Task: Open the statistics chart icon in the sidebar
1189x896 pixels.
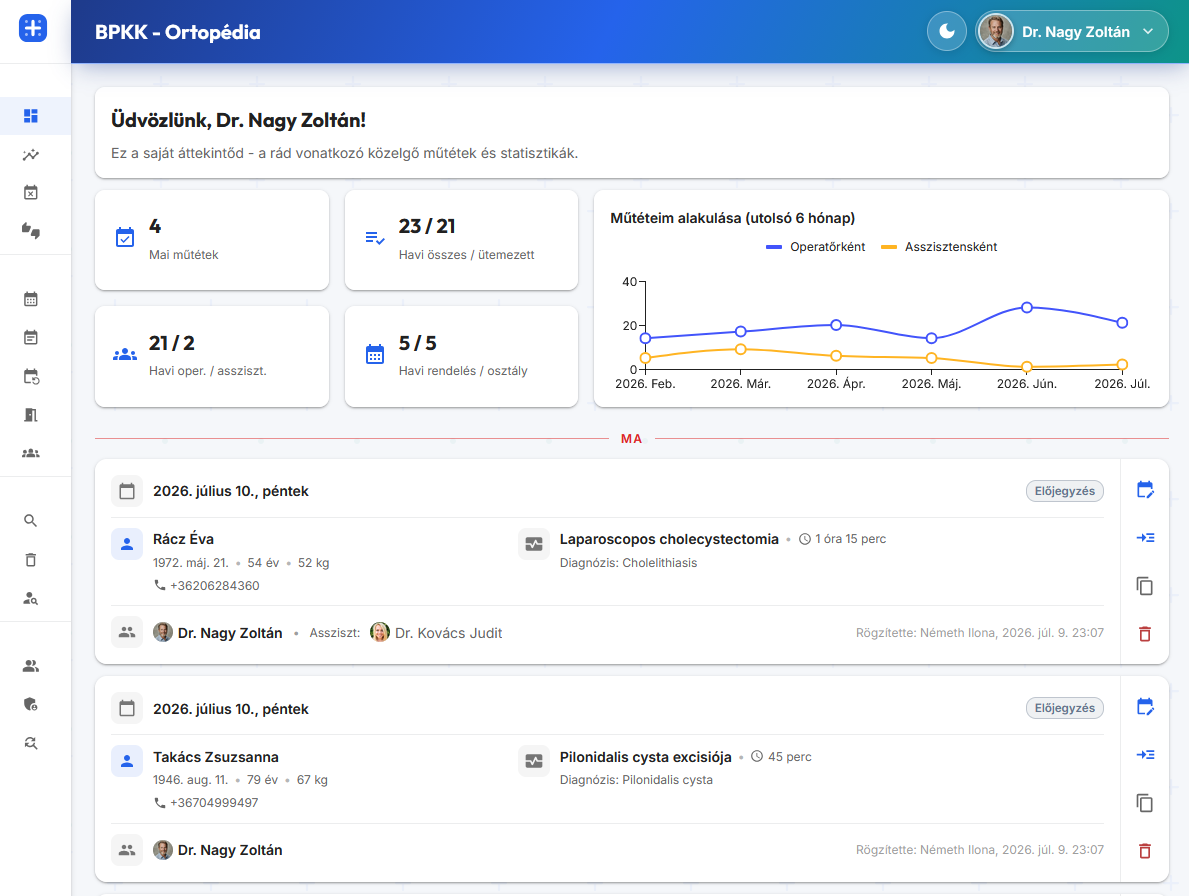Action: (x=30, y=155)
